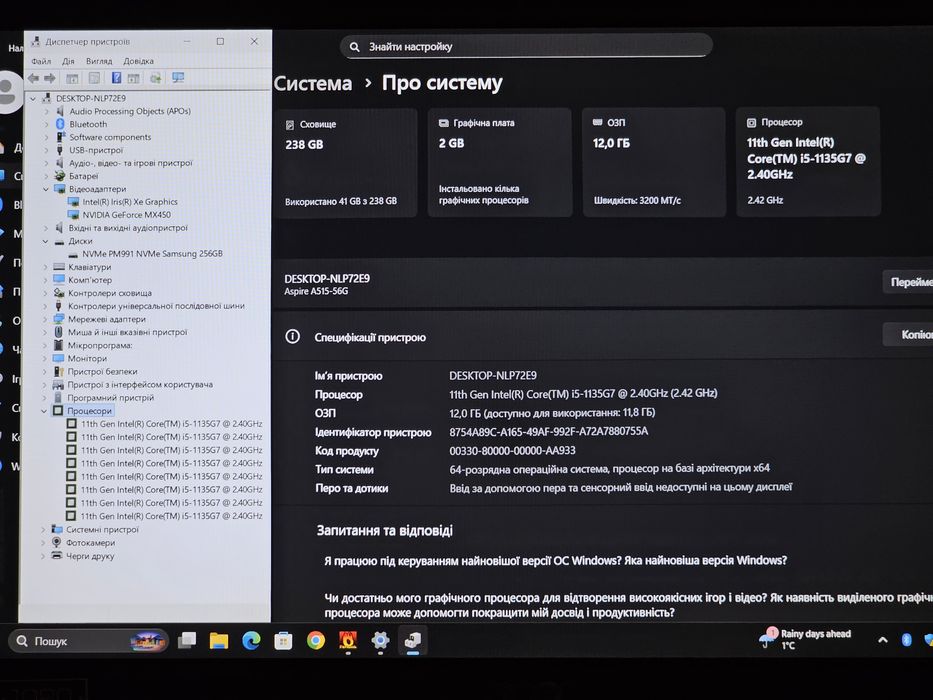Click the product code 00330-80000-00000-AA933
Image resolution: width=933 pixels, height=700 pixels.
(512, 451)
